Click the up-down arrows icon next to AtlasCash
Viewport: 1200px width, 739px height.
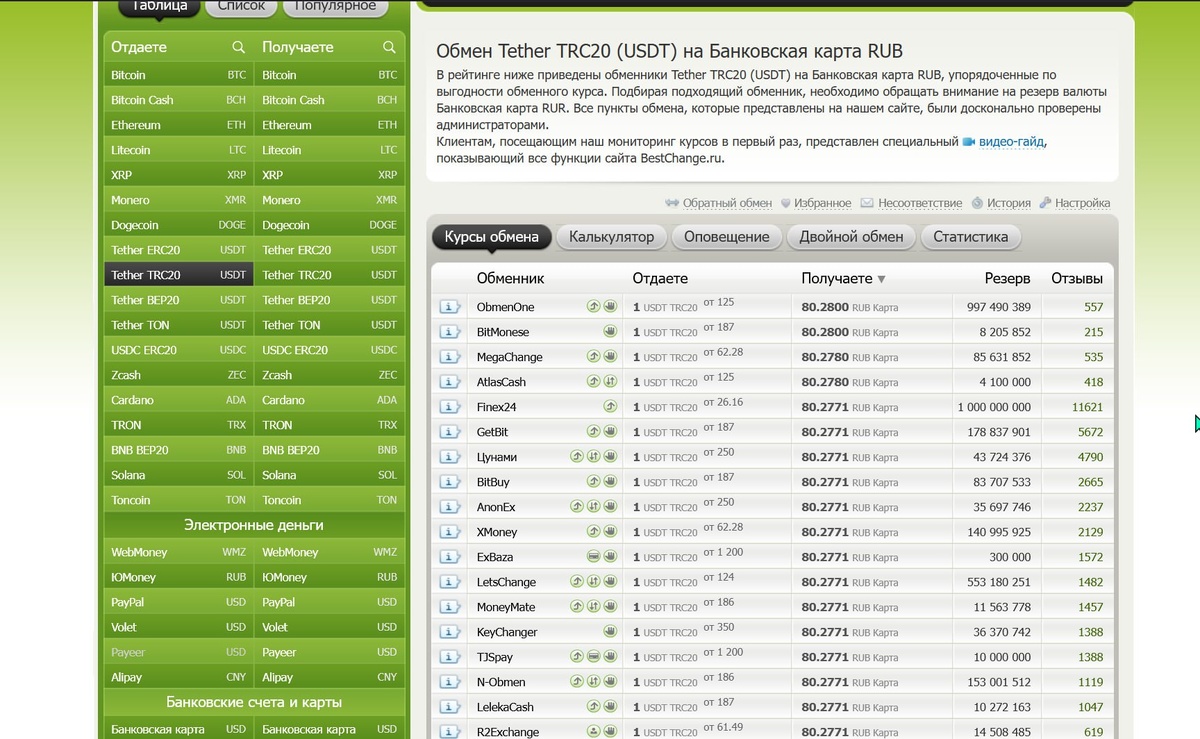pos(610,382)
